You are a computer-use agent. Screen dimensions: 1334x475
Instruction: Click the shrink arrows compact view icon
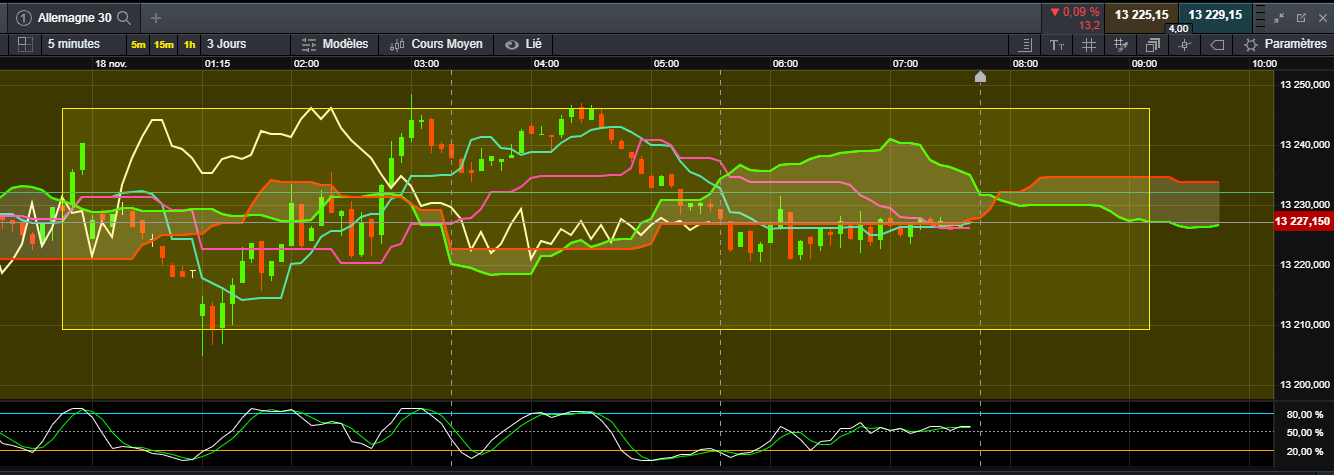click(1279, 17)
